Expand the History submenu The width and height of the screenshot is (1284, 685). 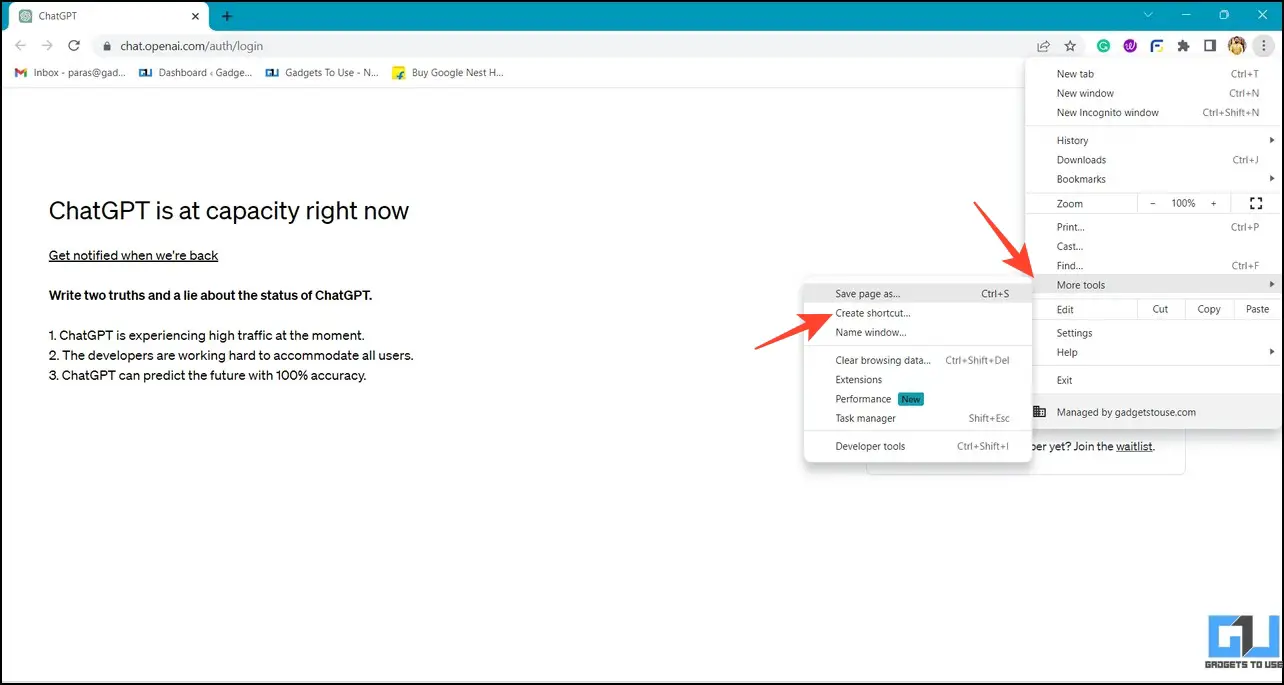point(1153,141)
